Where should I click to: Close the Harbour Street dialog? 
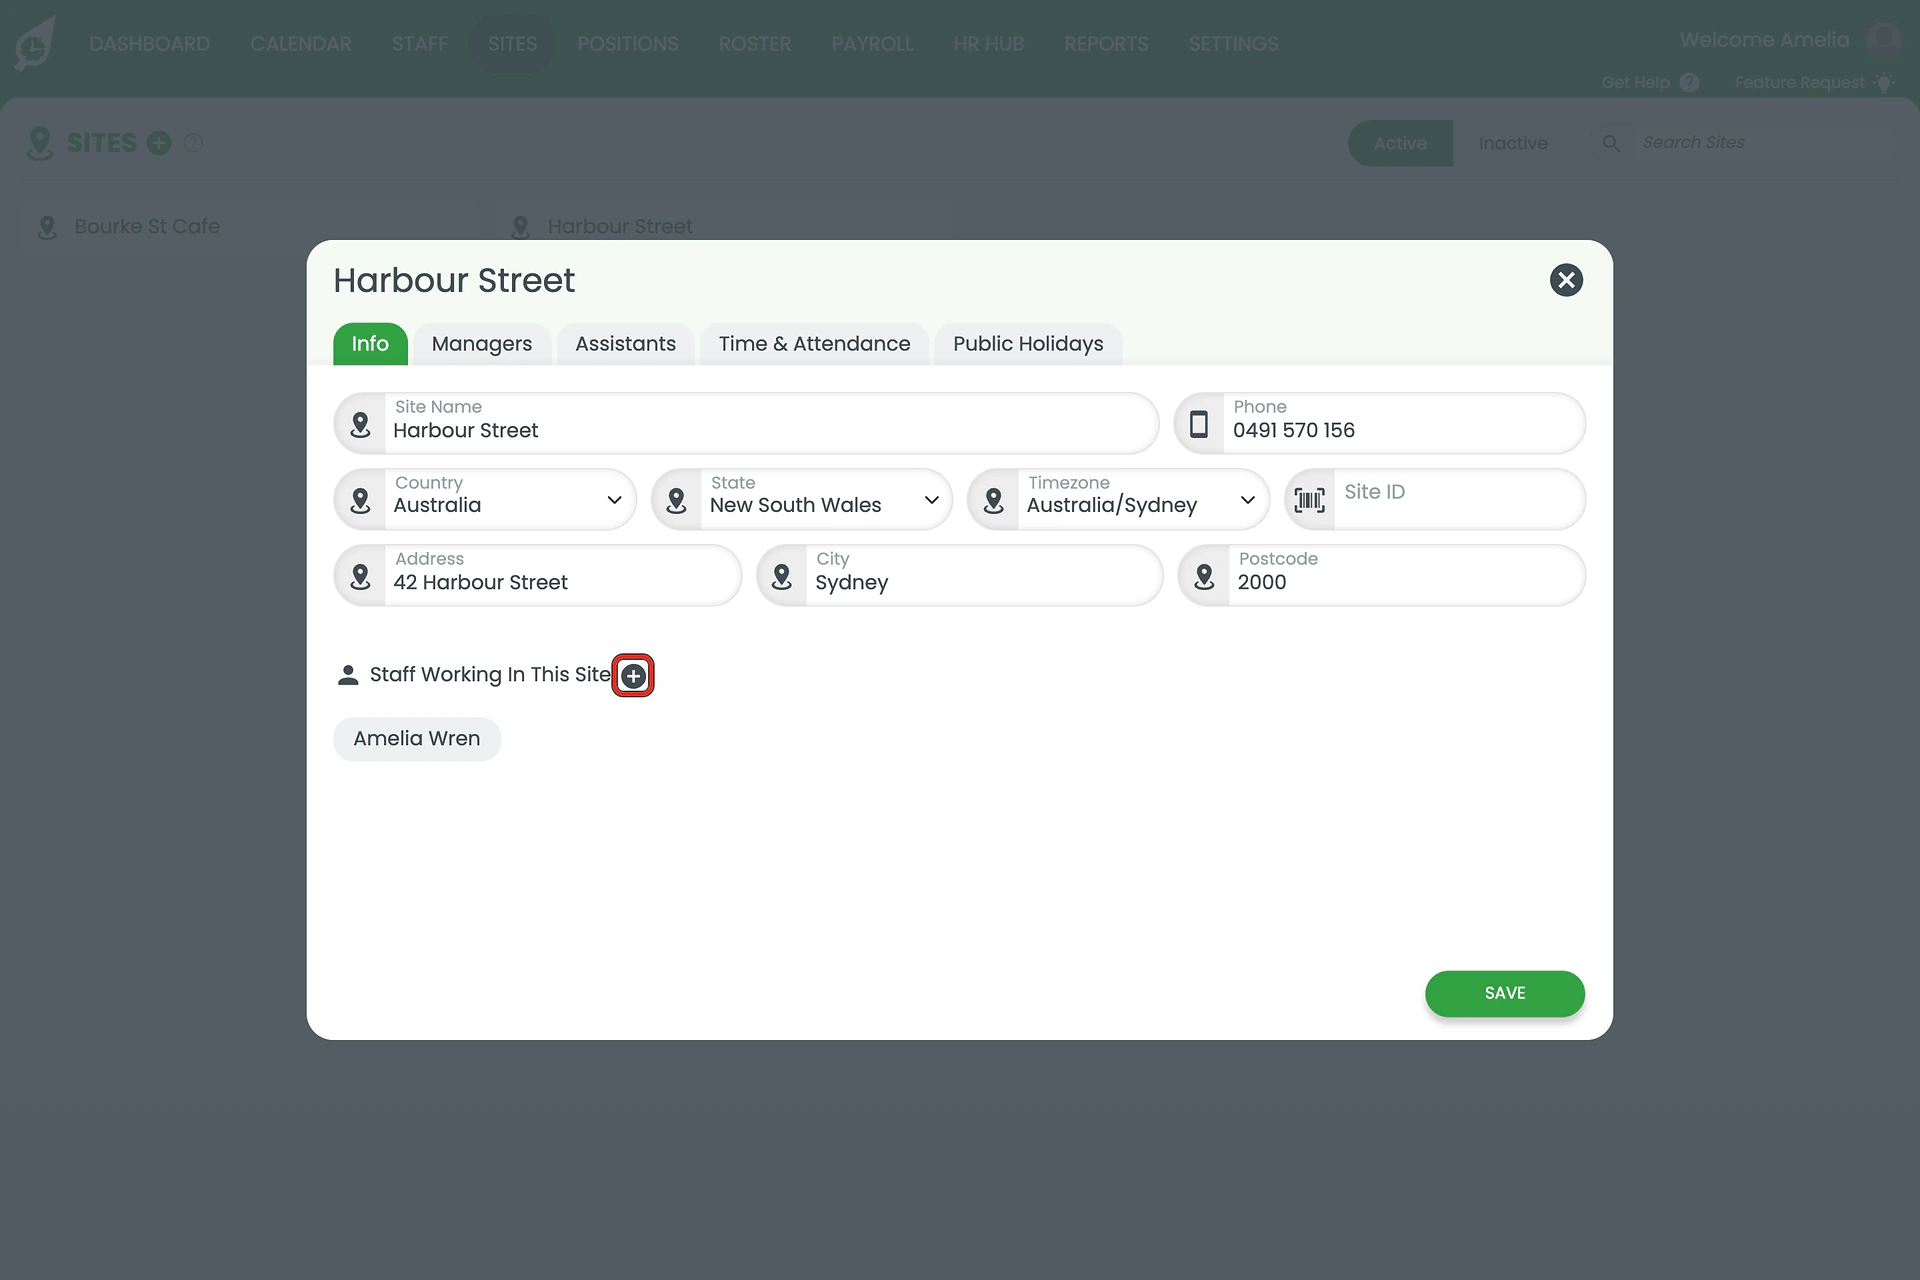[1566, 280]
